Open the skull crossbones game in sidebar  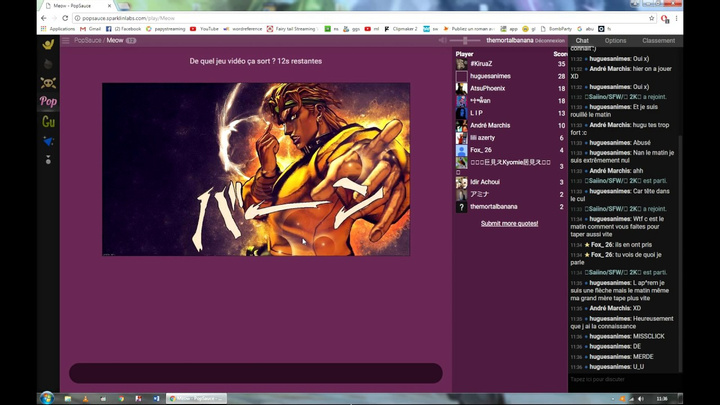pos(48,83)
